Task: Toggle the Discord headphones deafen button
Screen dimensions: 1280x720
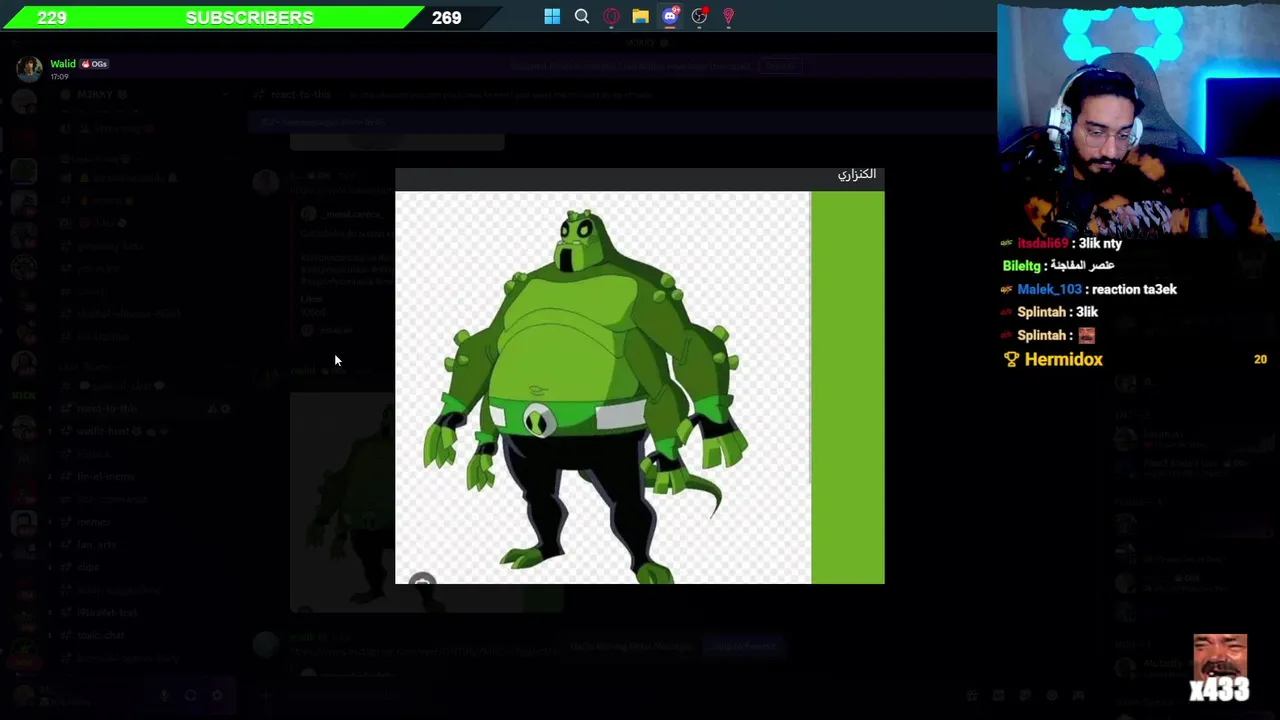Action: click(191, 695)
